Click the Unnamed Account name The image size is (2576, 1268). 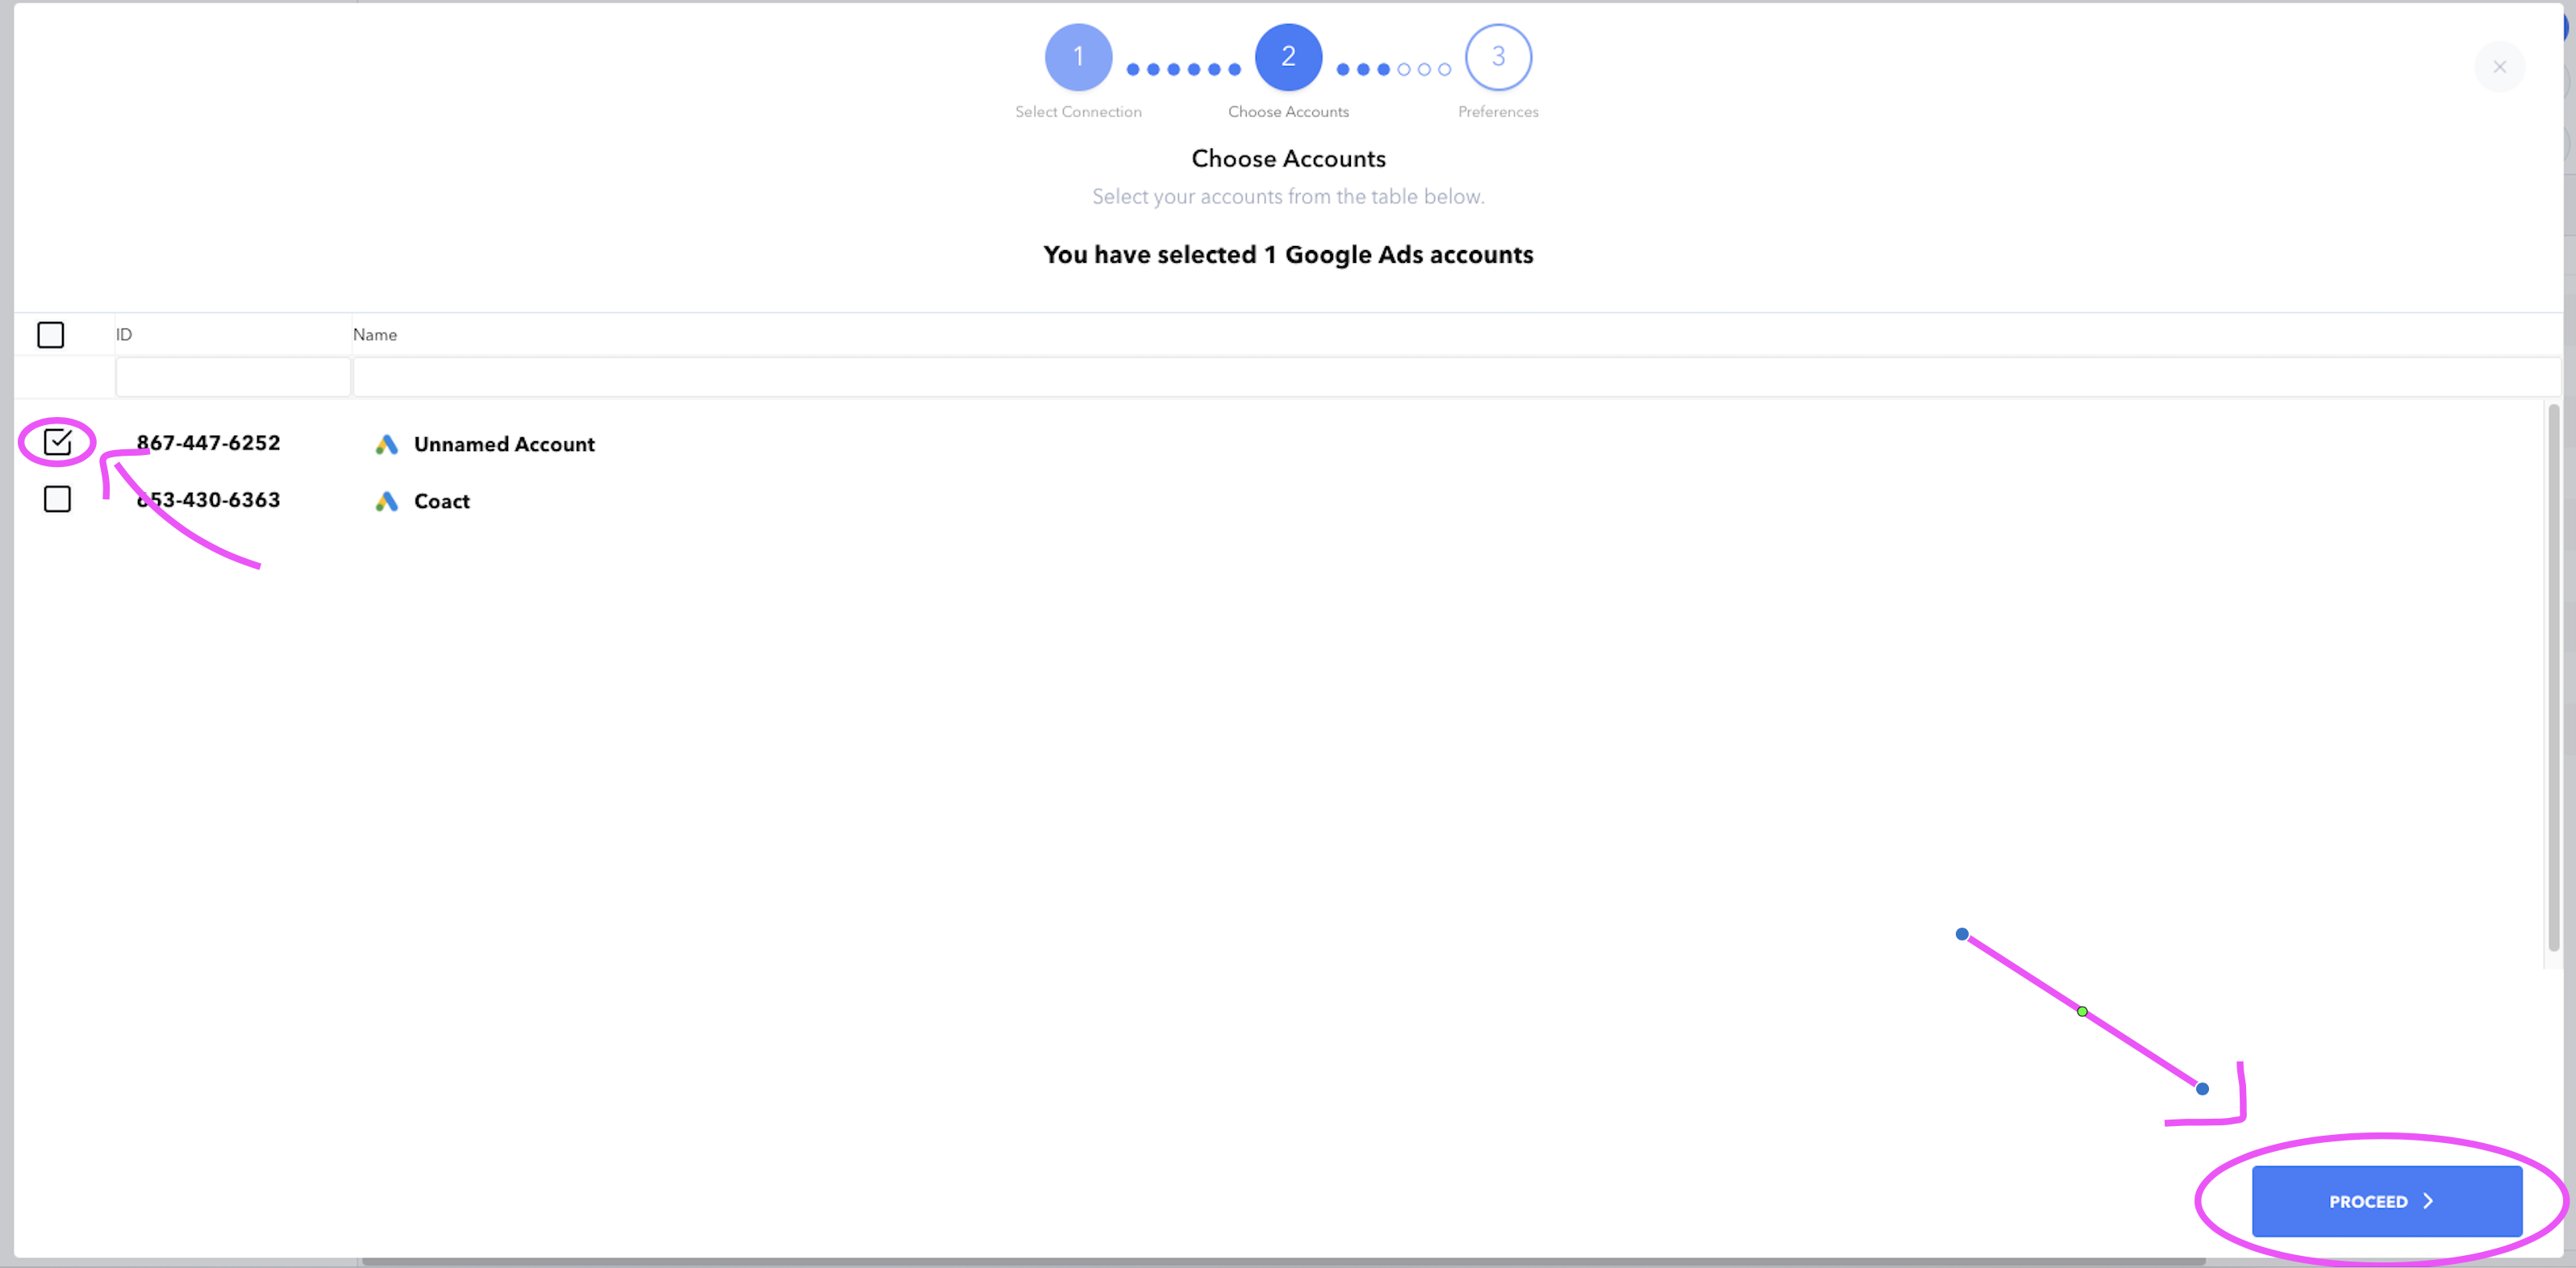[x=504, y=444]
